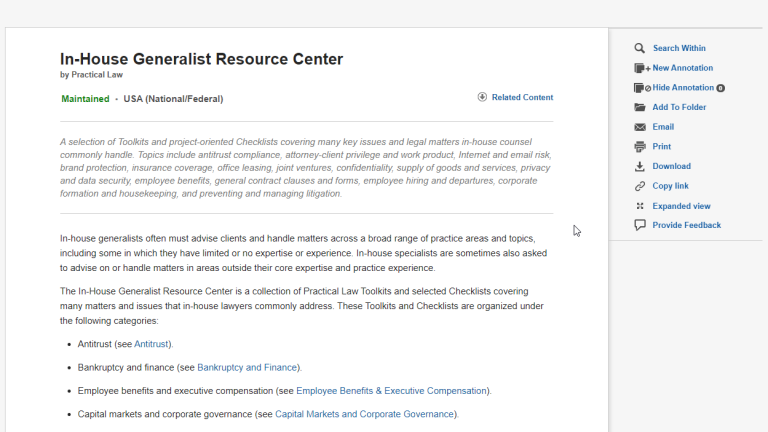Expand the Related Content section
Image resolution: width=768 pixels, height=432 pixels.
(x=515, y=97)
